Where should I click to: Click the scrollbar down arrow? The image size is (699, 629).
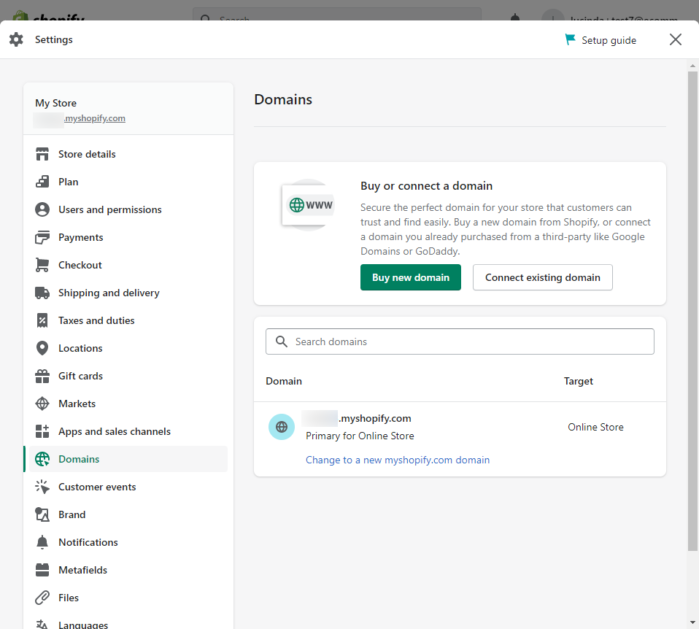pos(692,622)
